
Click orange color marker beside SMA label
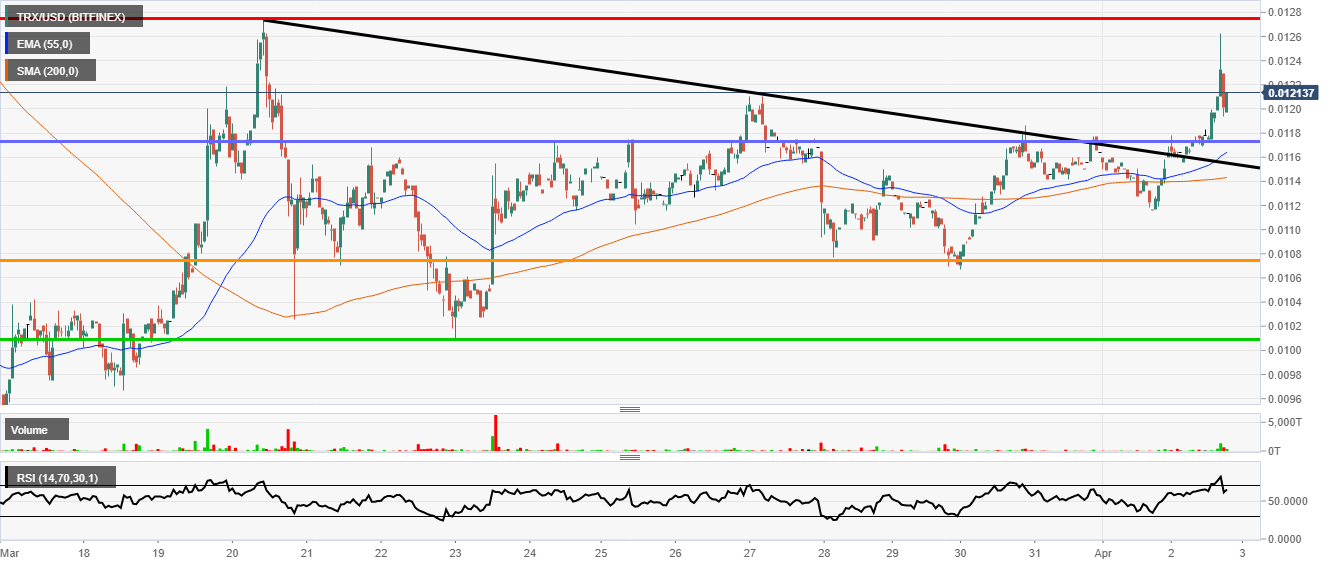pyautogui.click(x=7, y=70)
